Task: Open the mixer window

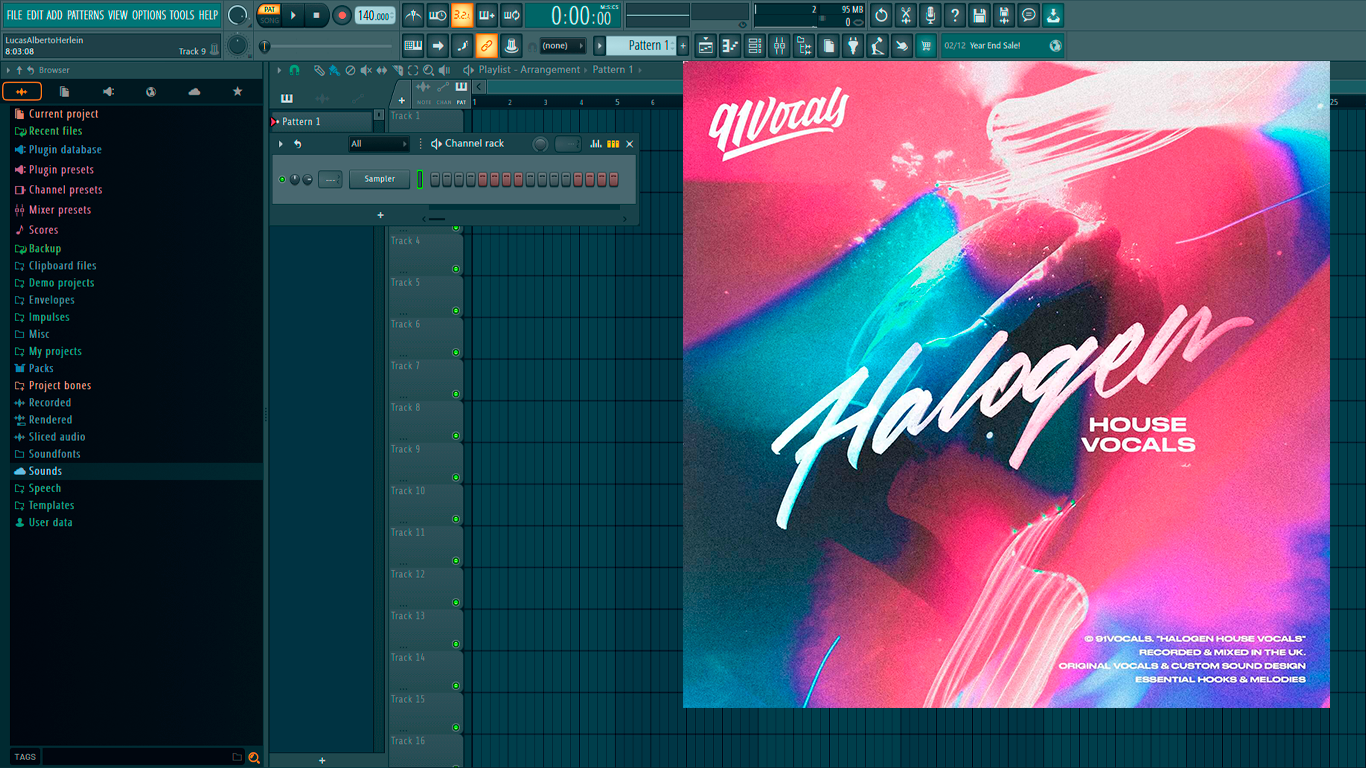Action: coord(779,45)
